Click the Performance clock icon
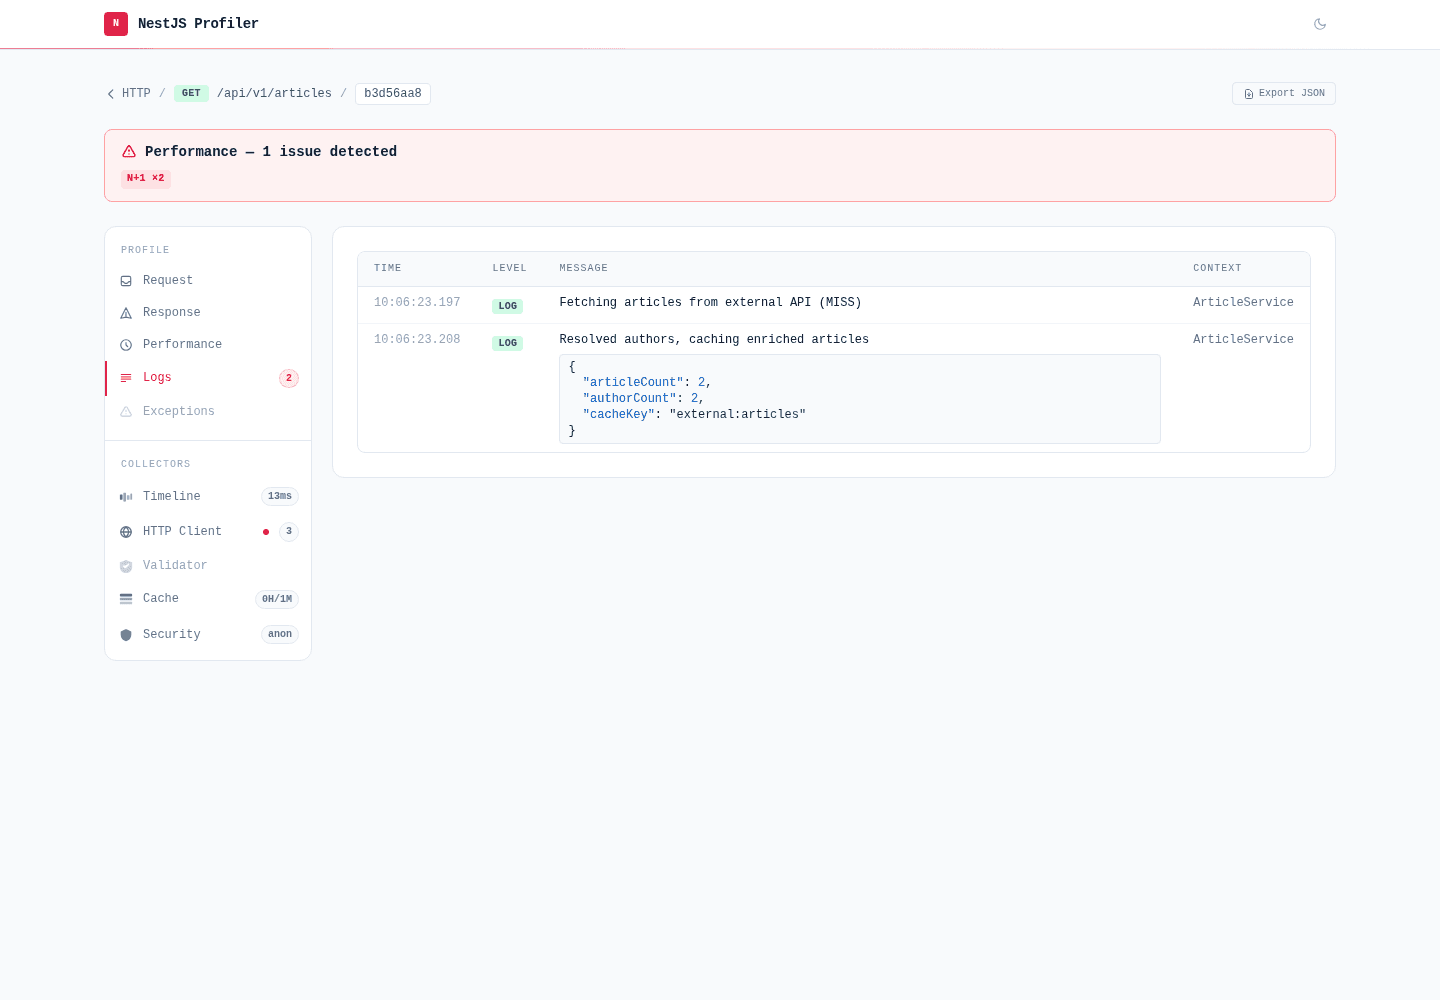The width and height of the screenshot is (1440, 1000). coord(126,345)
